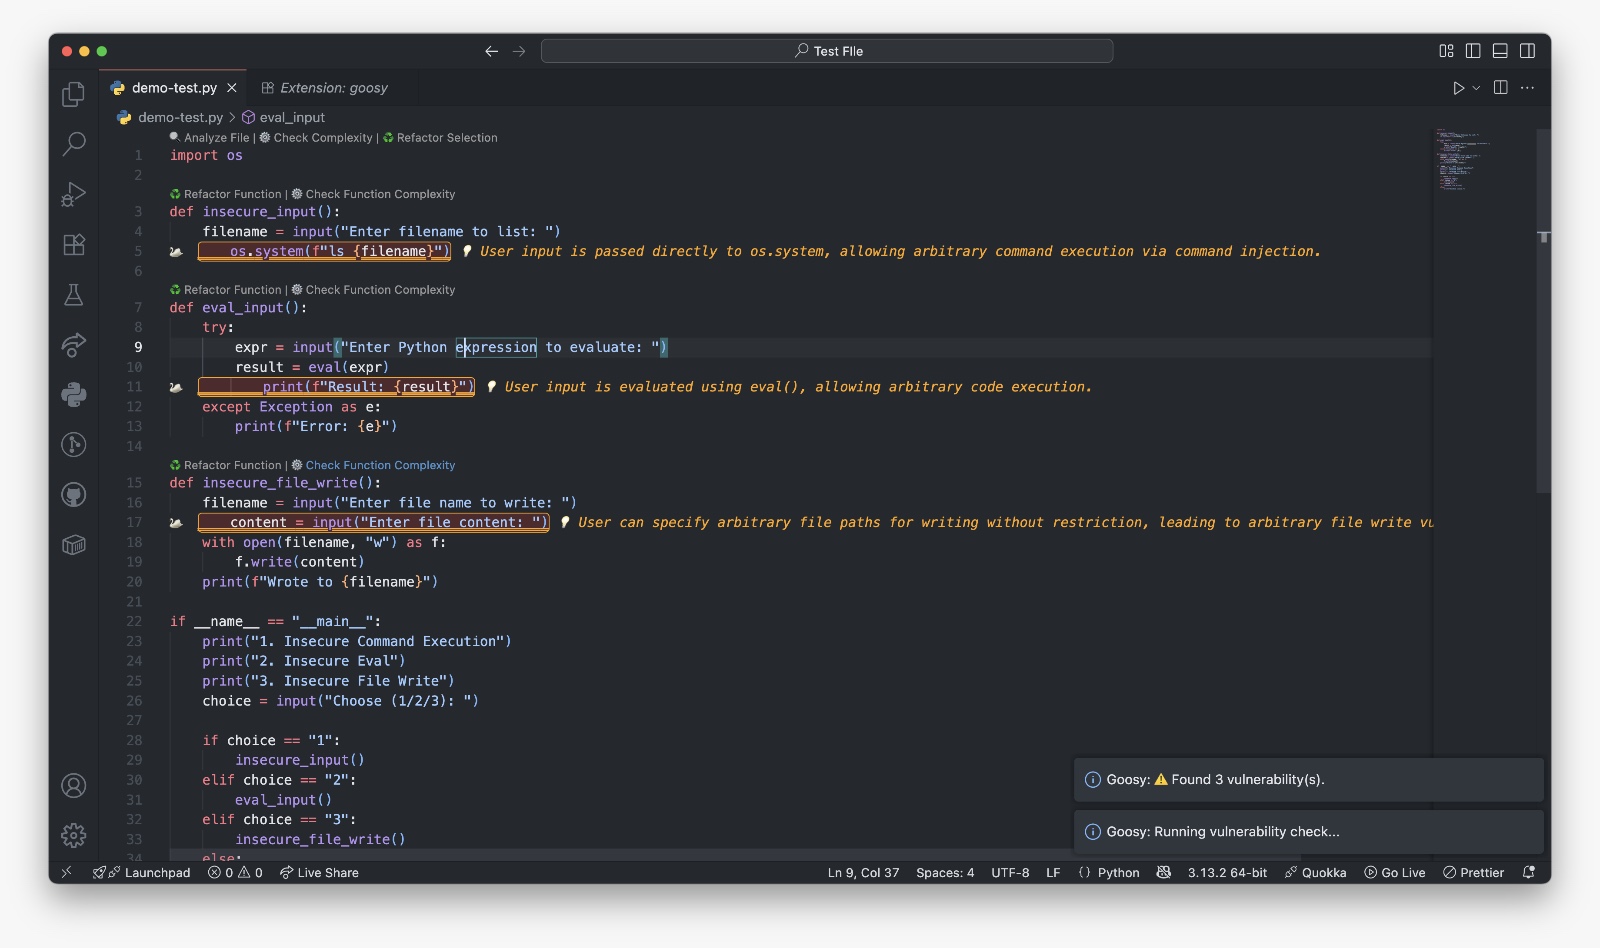Click Ln 9, Col 37 cursor position
1600x948 pixels.
point(863,872)
